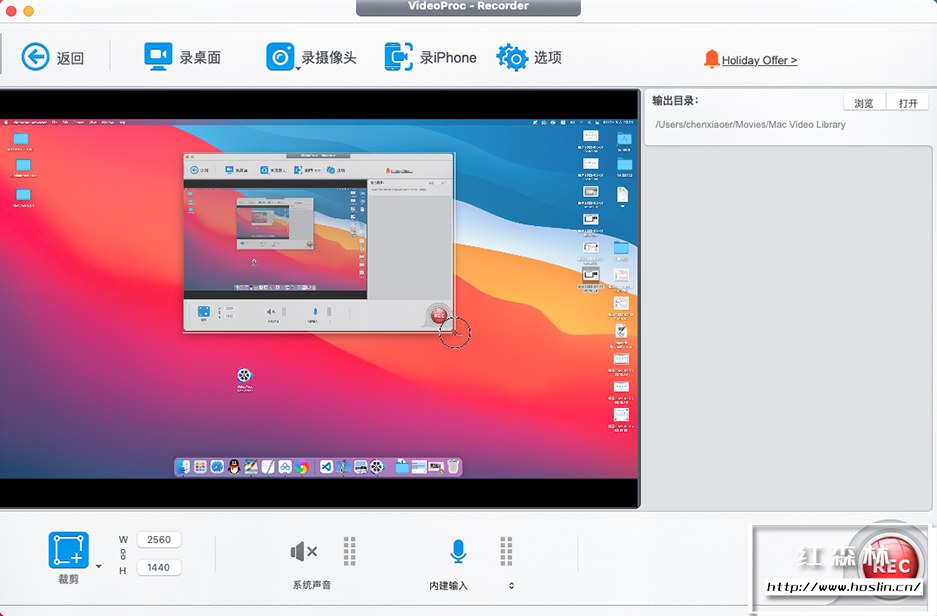Expand the crop preset arrow next to 裁剪
The image size is (937, 616).
[x=99, y=566]
